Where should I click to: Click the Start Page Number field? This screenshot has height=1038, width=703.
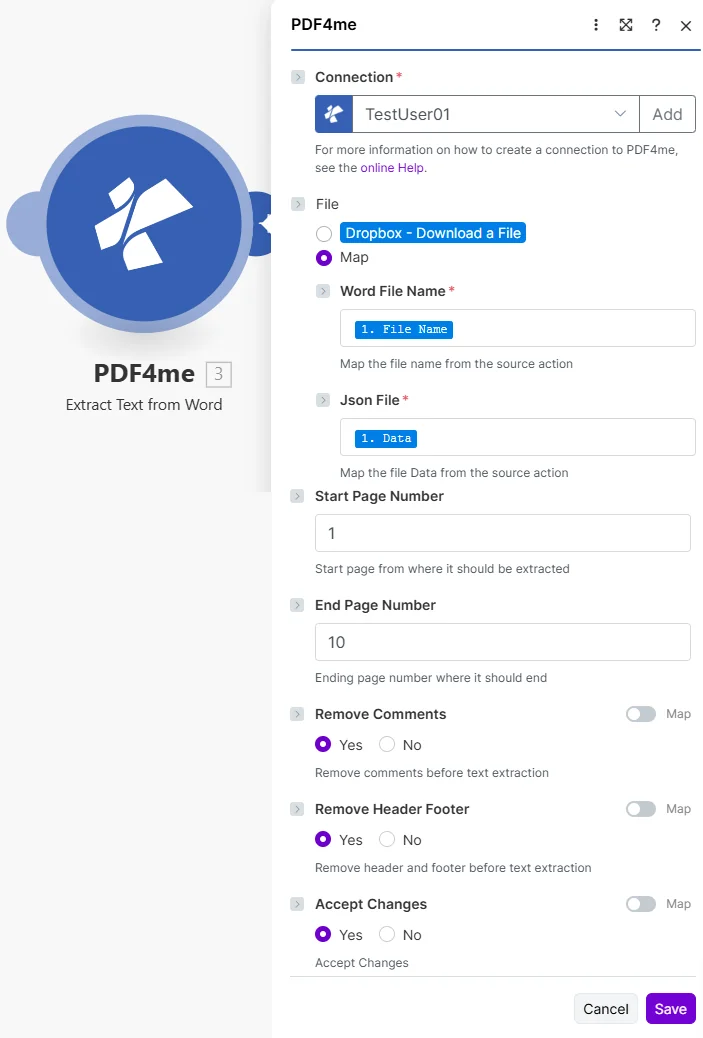pyautogui.click(x=502, y=533)
